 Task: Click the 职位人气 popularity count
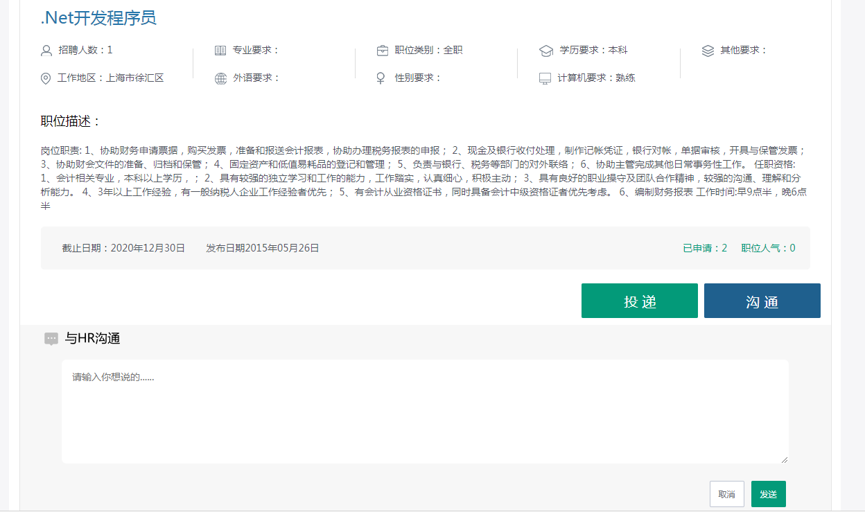pyautogui.click(x=768, y=248)
